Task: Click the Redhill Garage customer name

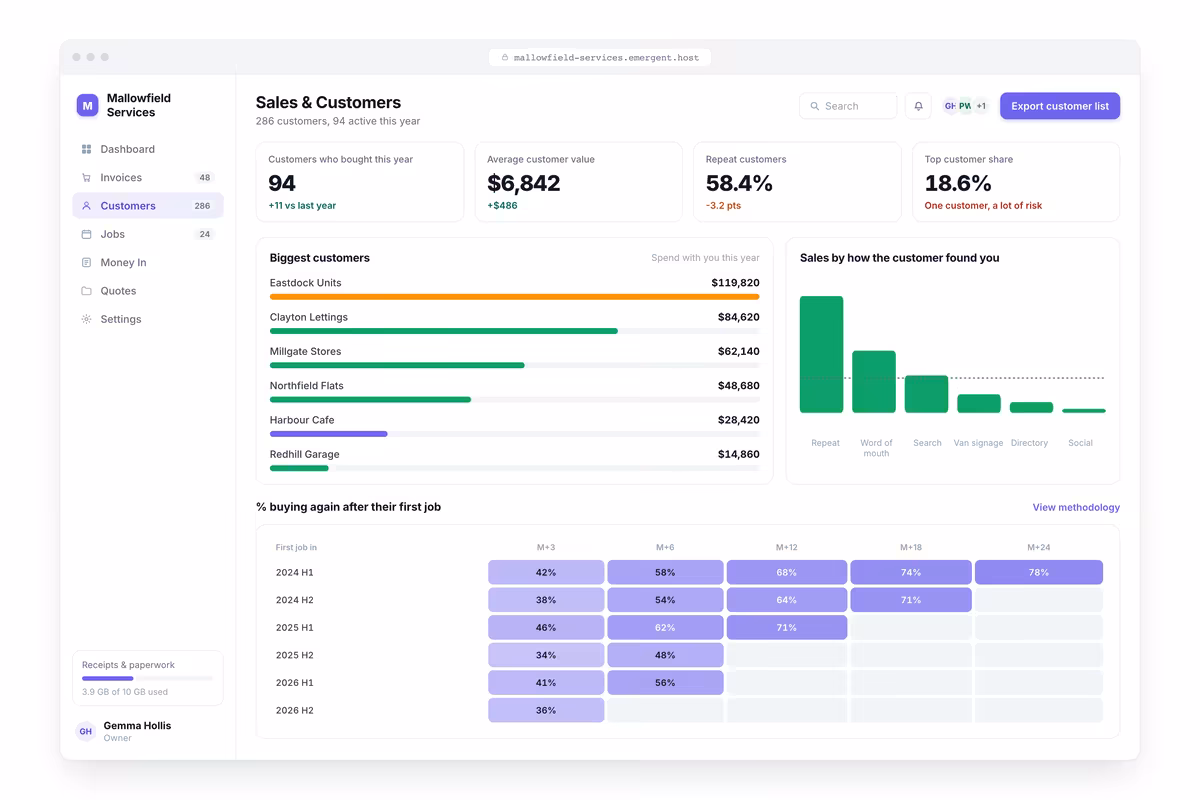Action: click(305, 455)
